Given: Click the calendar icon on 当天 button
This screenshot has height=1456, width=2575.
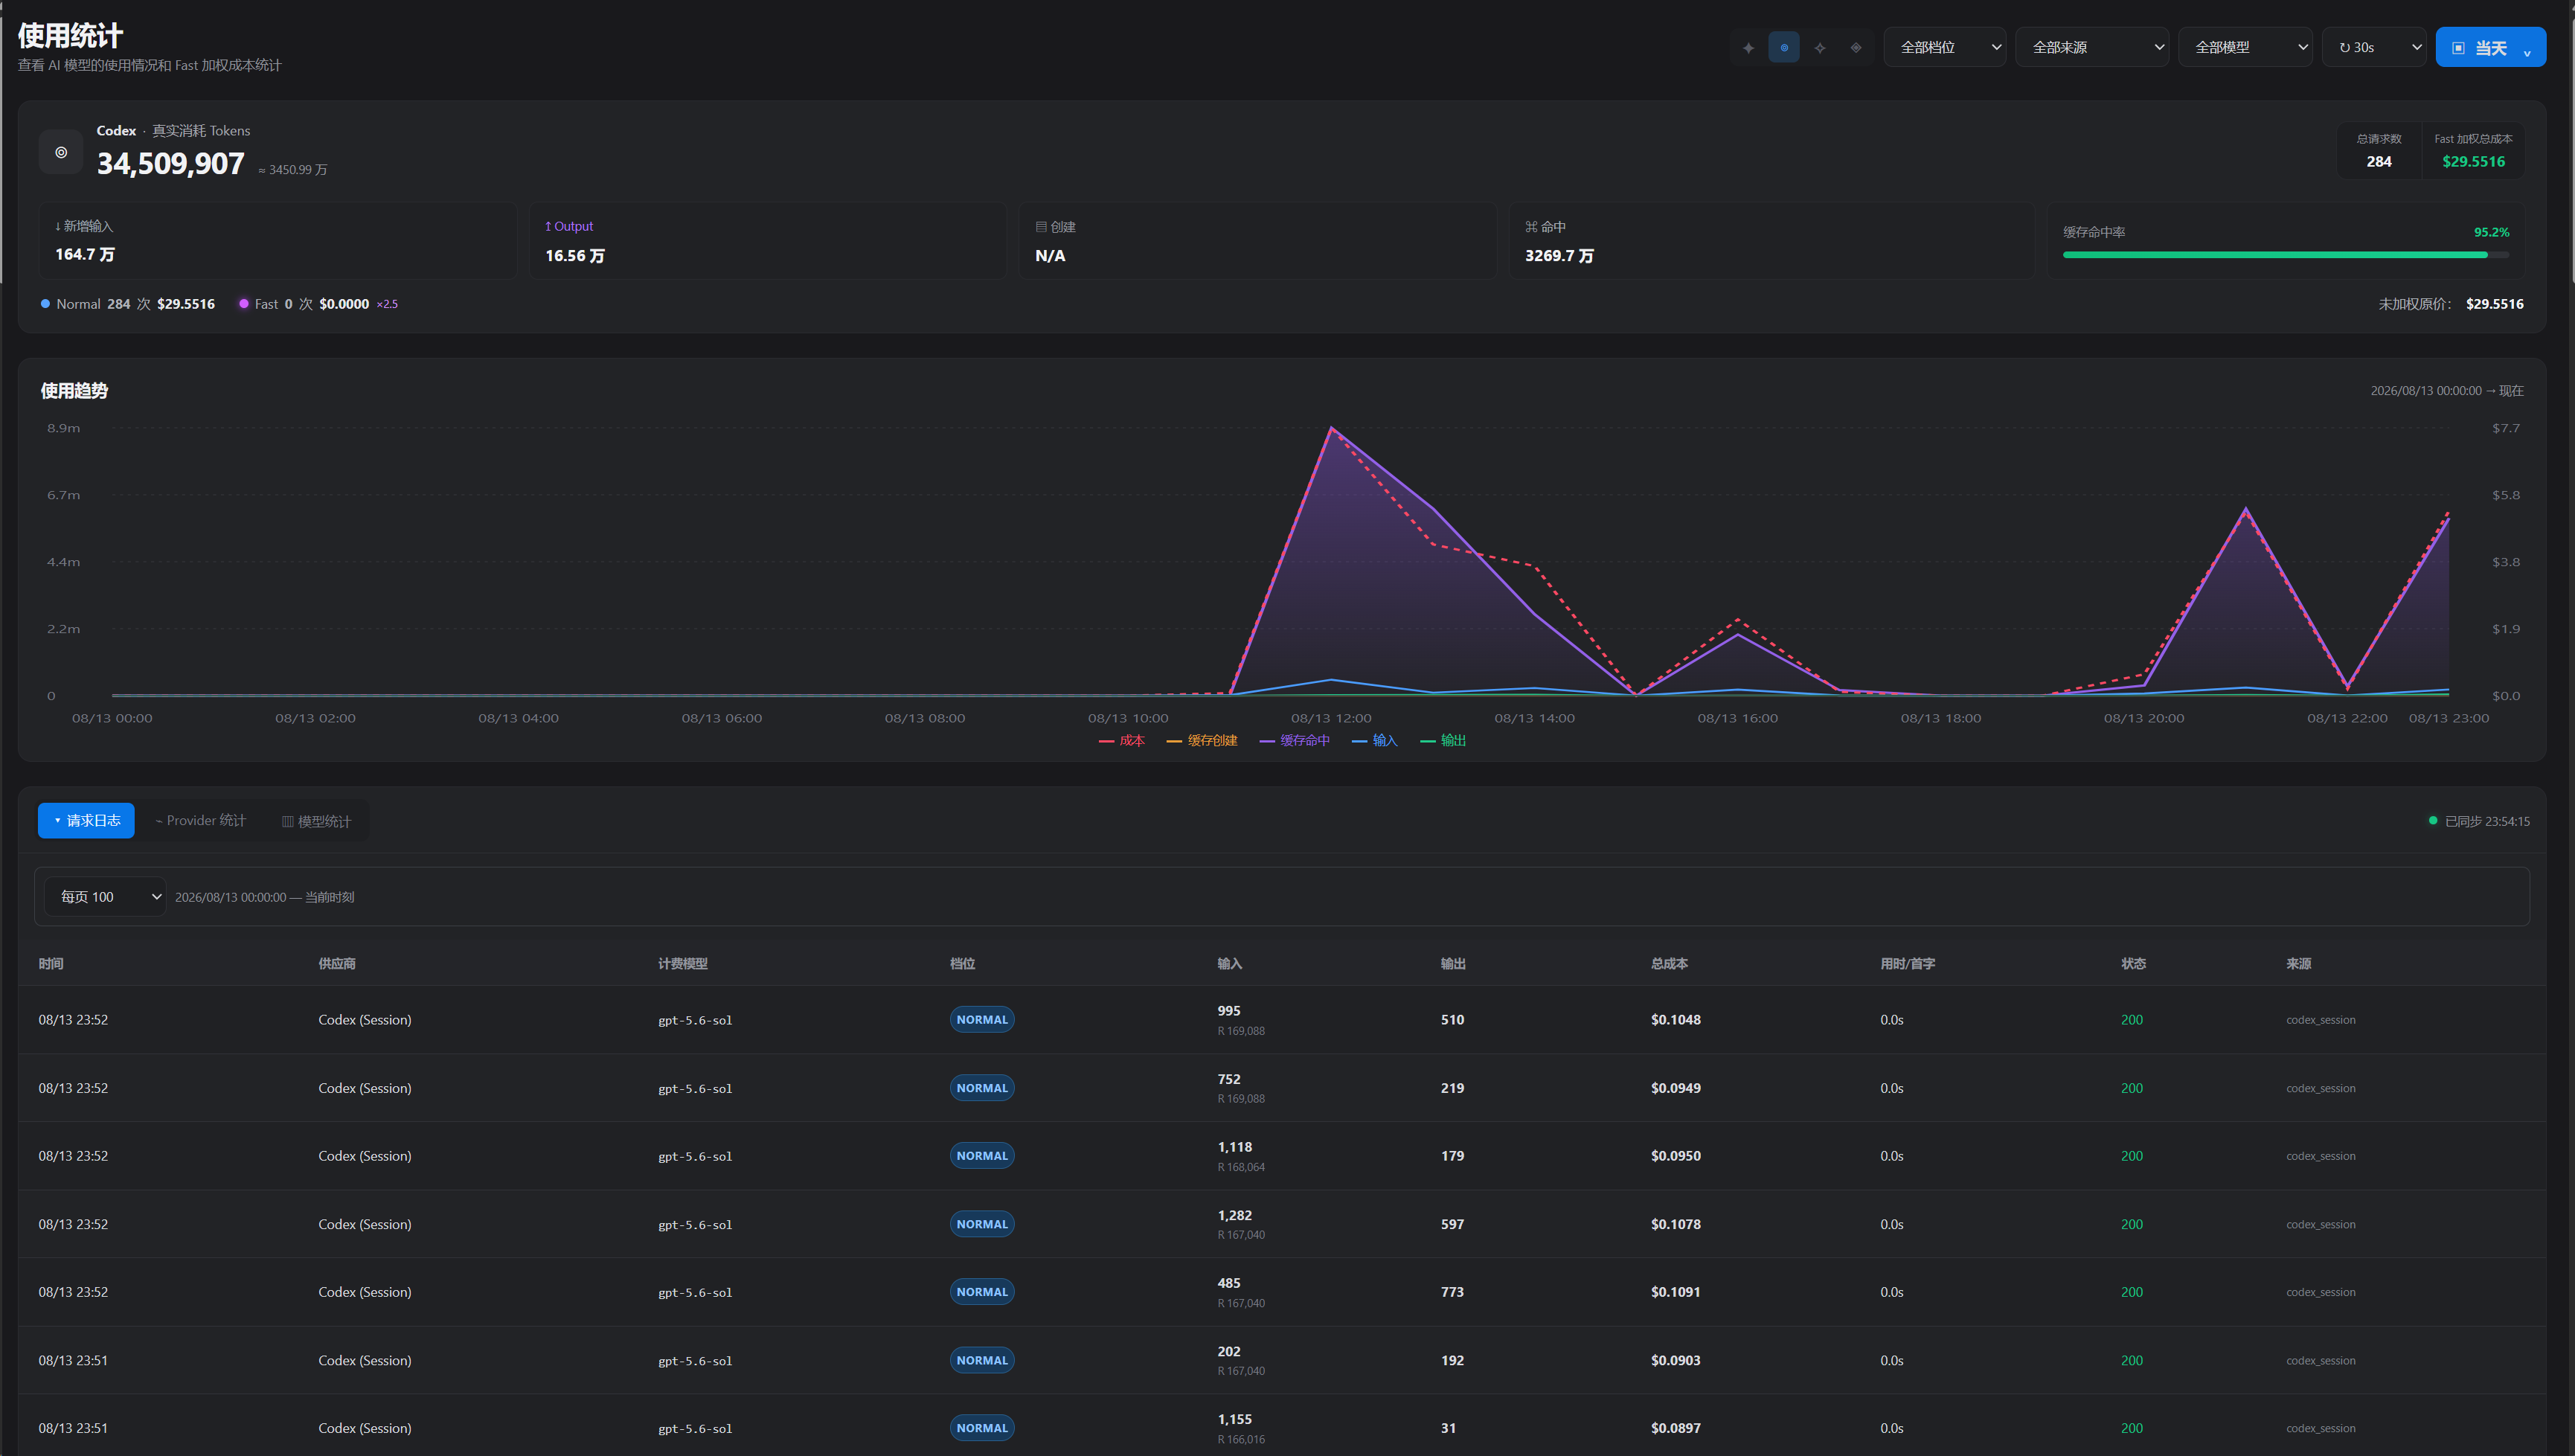Looking at the screenshot, I should tap(2458, 48).
